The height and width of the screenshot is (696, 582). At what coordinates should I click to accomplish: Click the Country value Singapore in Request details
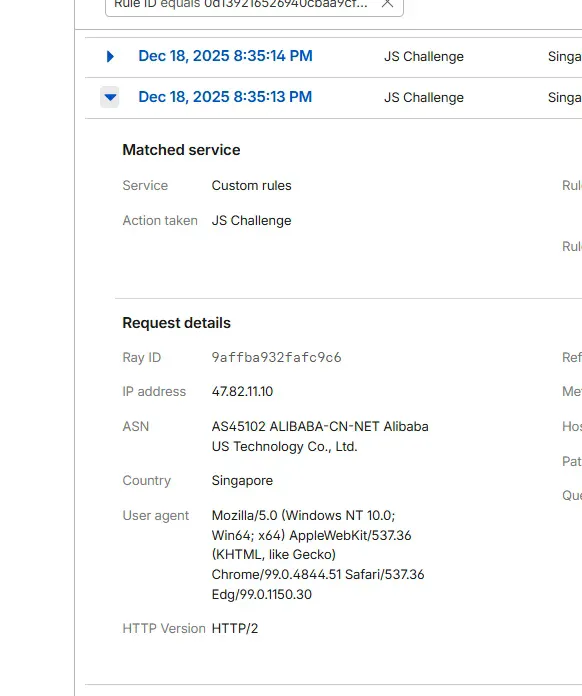242,481
